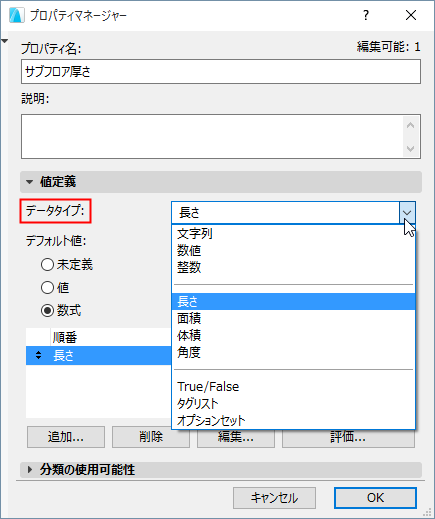Viewport: 435px width, 519px height.
Task: Collapse the 値定義 section
Action: click(30, 182)
